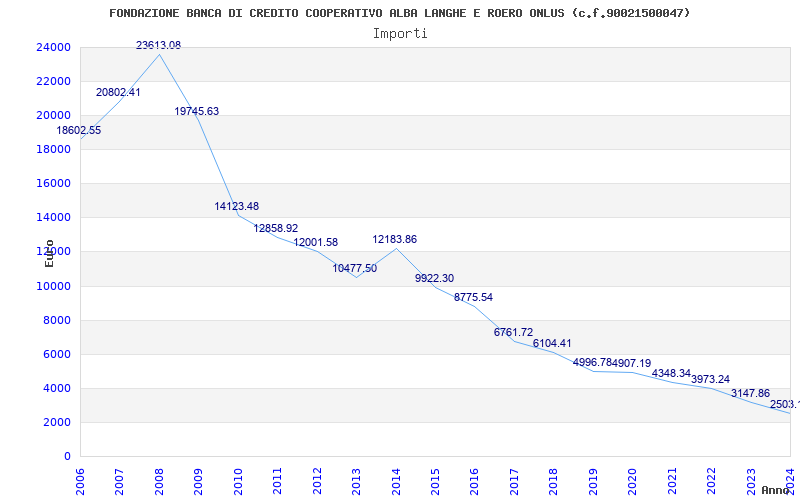Select data label 10477.50
This screenshot has height=500, width=800.
(355, 268)
